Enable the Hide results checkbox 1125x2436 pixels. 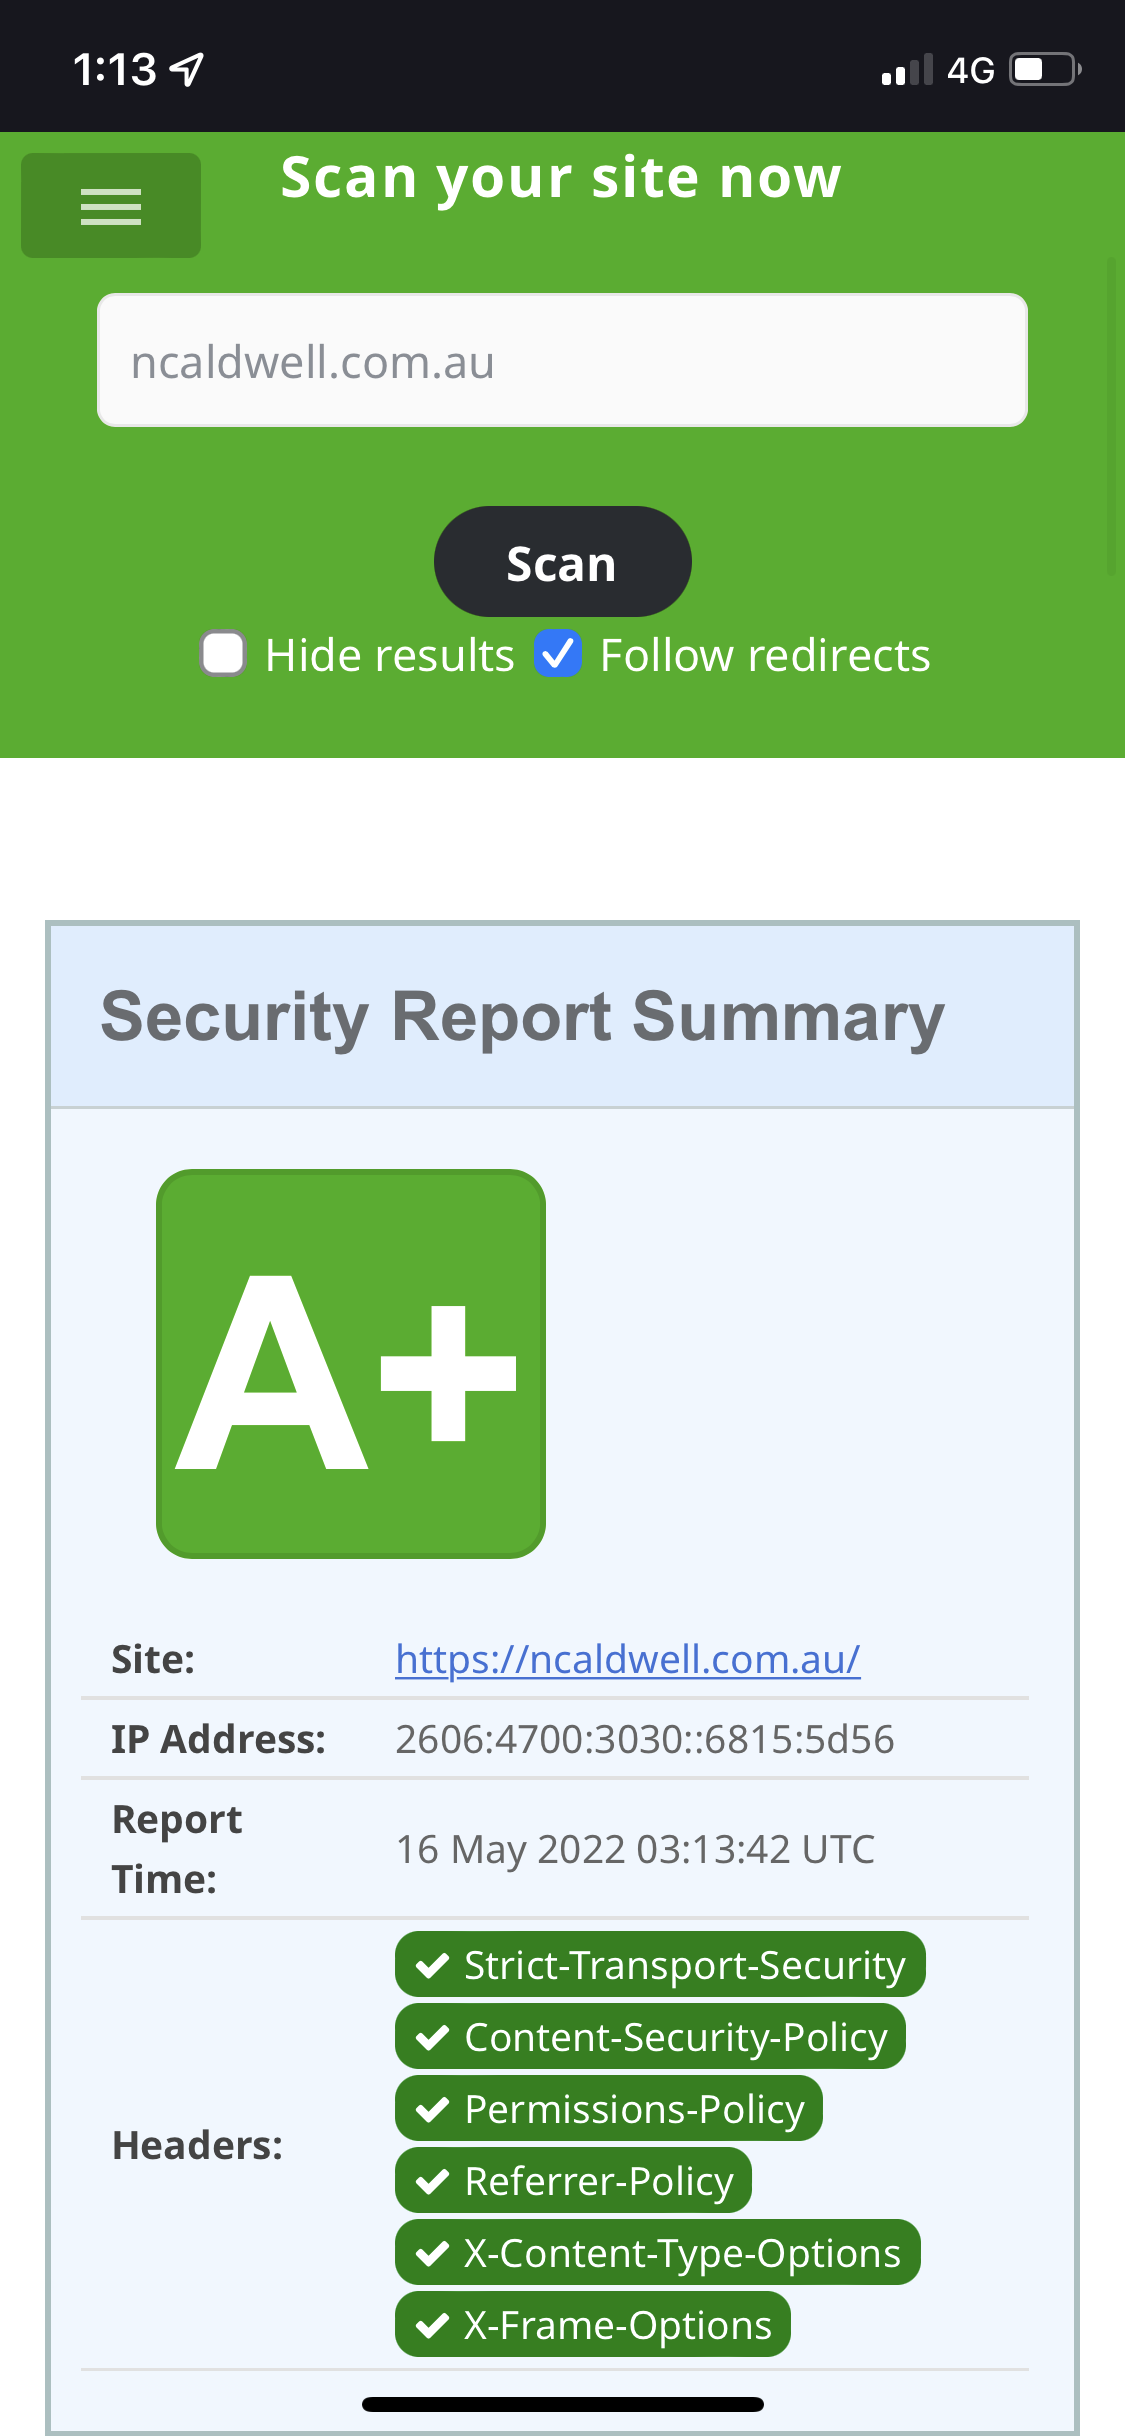pos(223,655)
